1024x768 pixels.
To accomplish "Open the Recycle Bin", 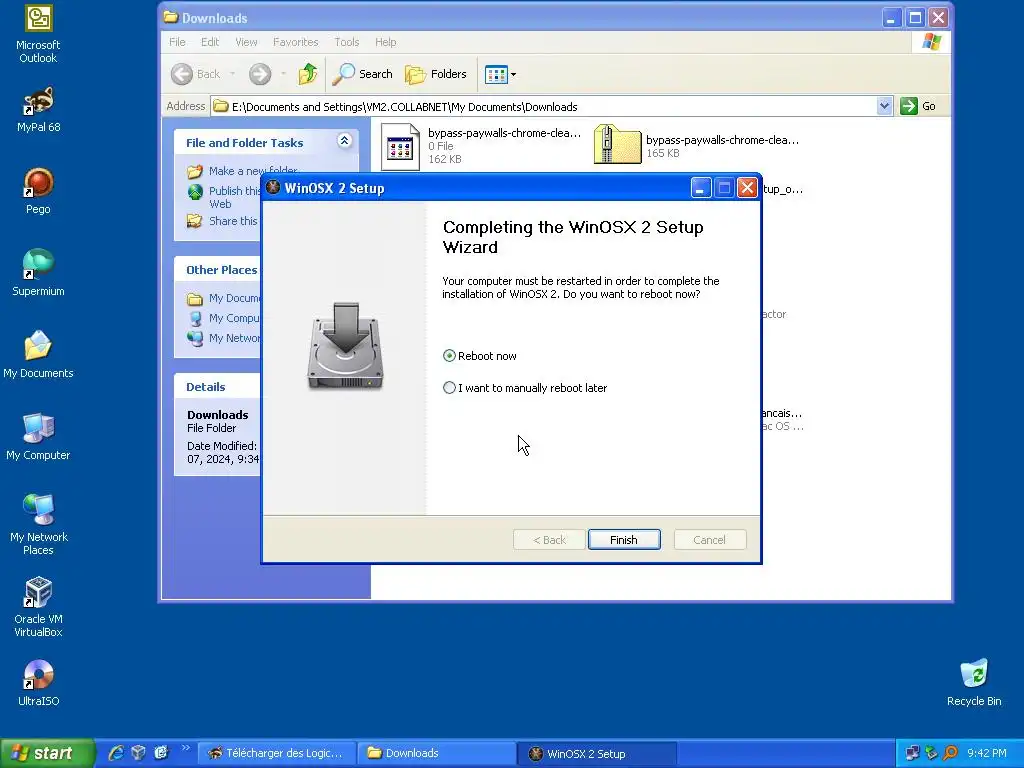I will (974, 683).
